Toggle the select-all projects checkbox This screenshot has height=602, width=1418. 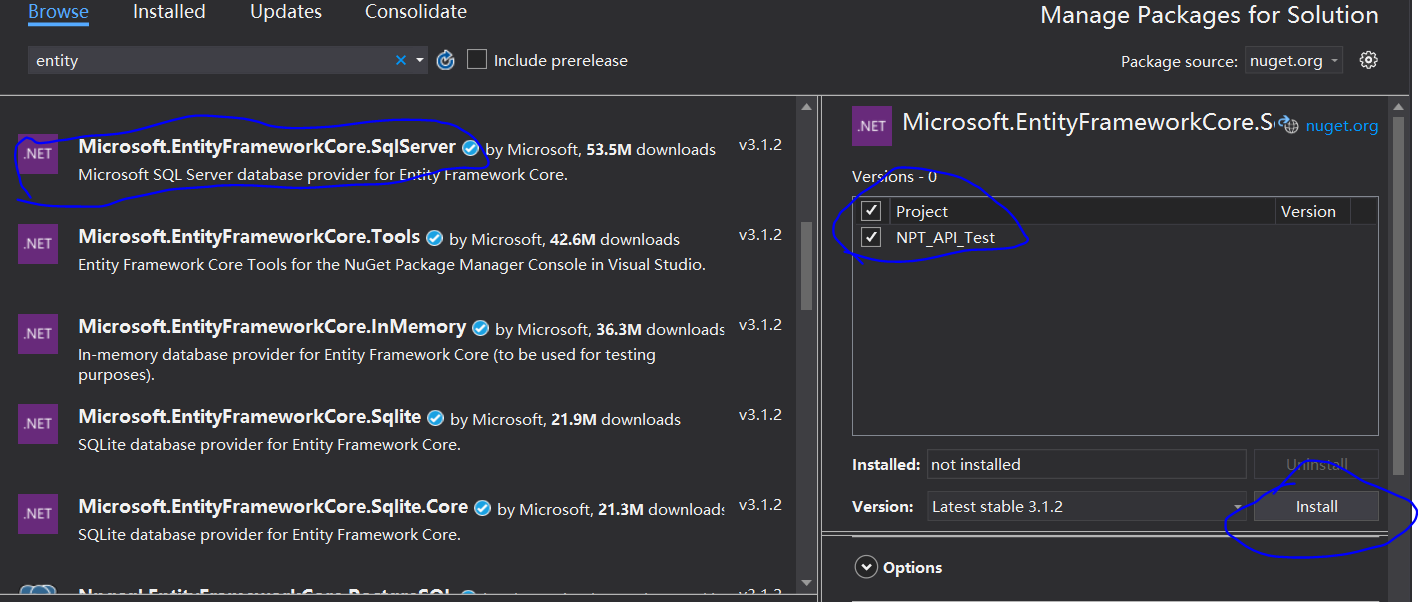click(871, 211)
